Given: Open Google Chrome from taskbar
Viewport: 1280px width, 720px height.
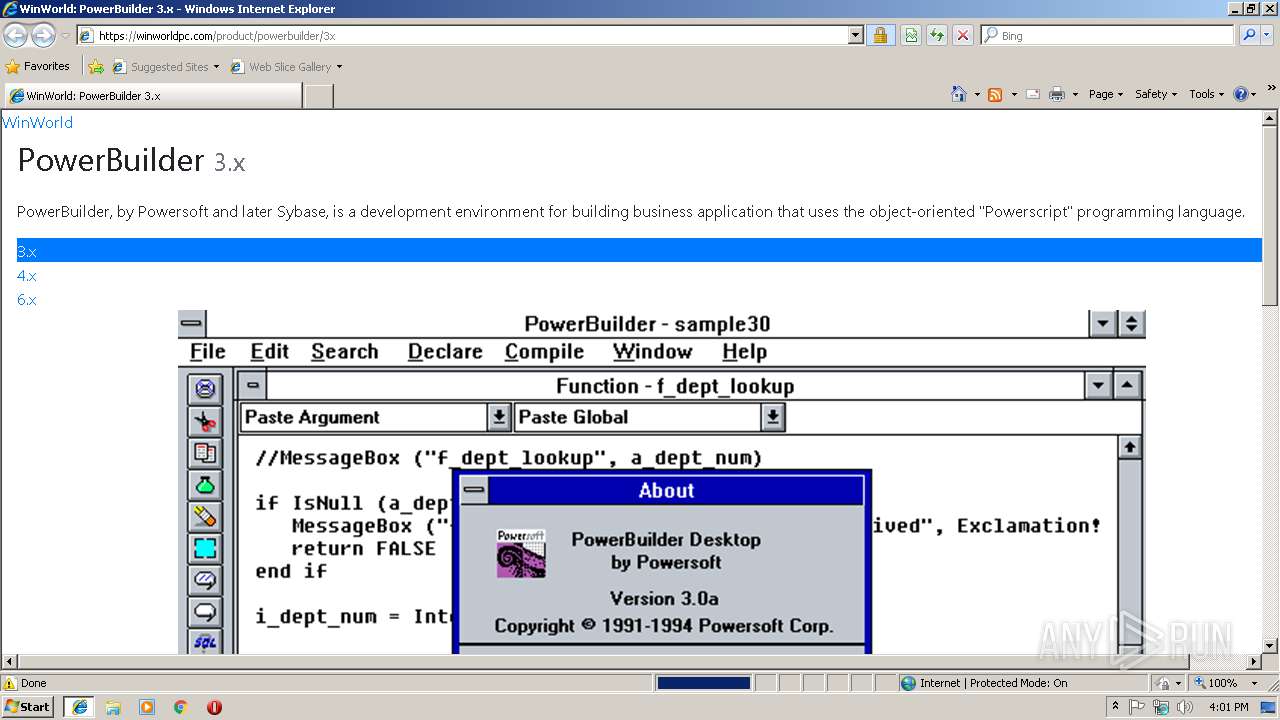Looking at the screenshot, I should tap(180, 707).
